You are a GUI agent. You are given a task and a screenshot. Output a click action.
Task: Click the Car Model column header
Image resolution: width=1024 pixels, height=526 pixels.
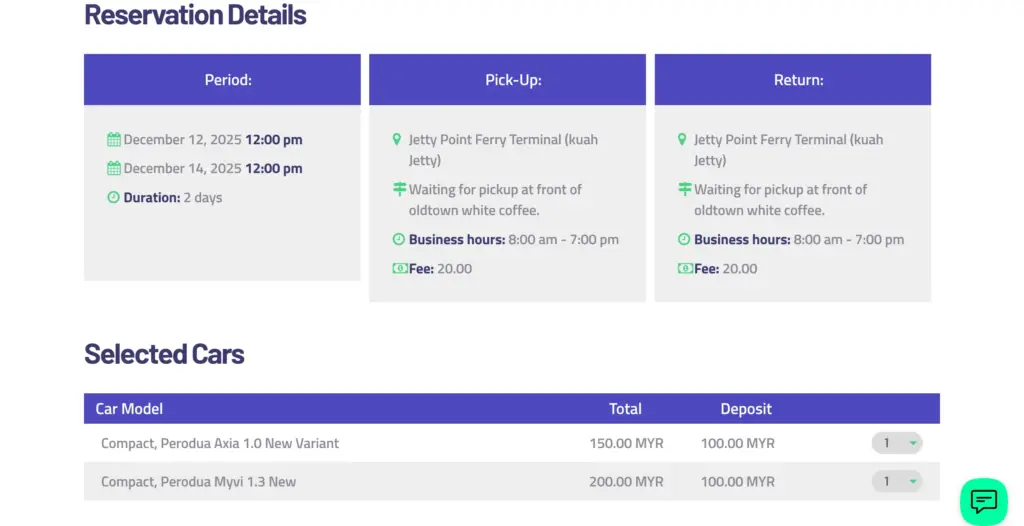coord(129,409)
